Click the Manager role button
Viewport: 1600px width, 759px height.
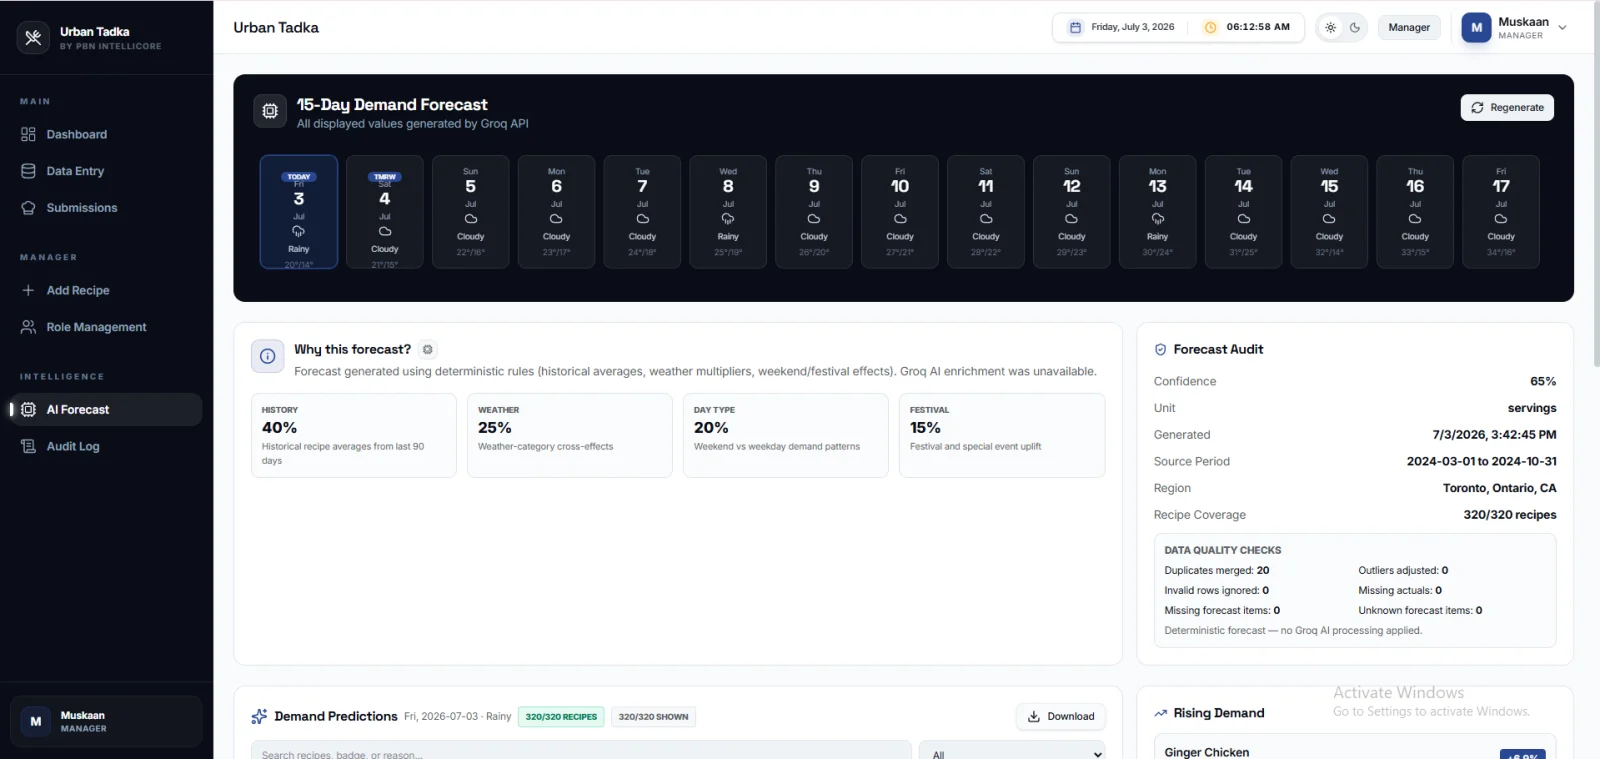[1409, 27]
